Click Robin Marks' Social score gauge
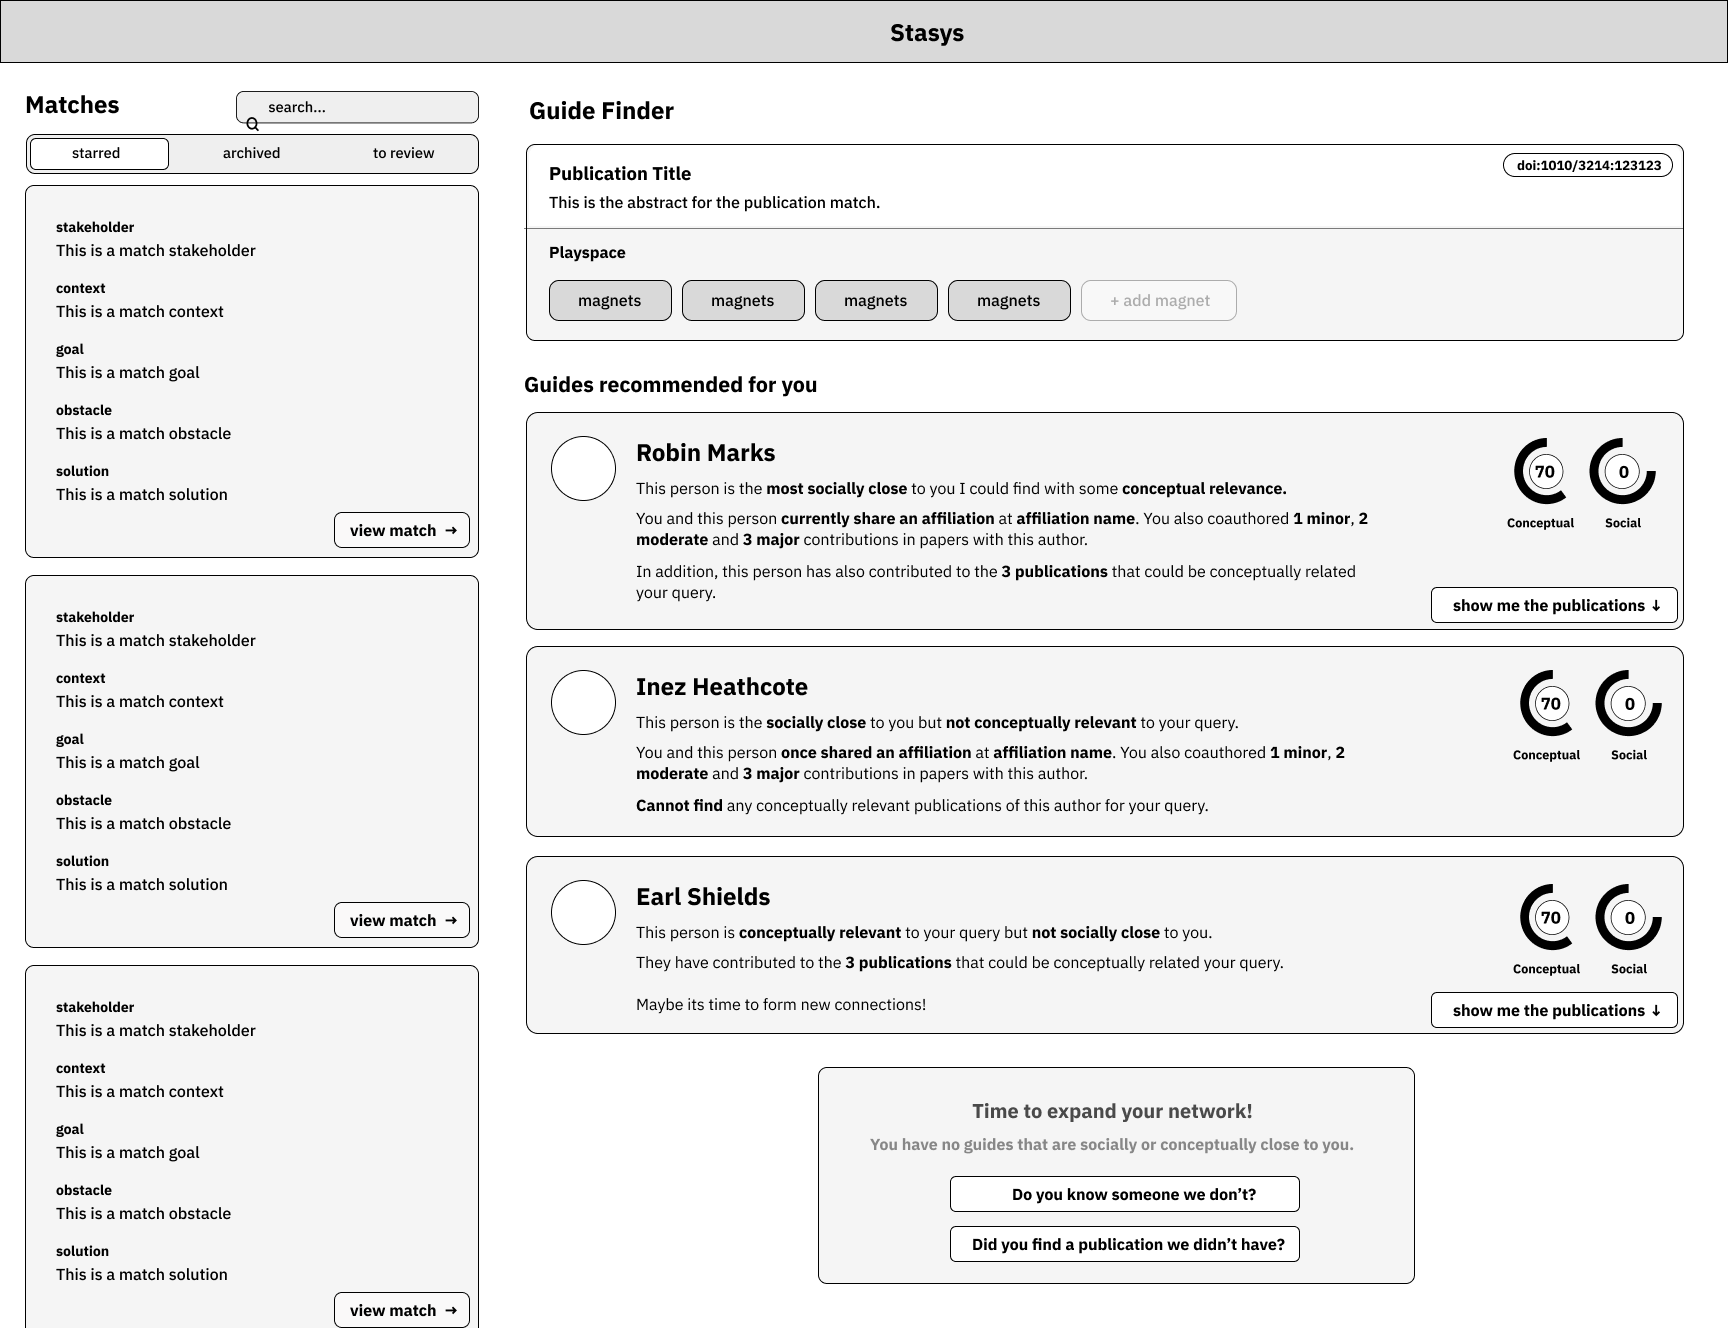 click(x=1623, y=472)
